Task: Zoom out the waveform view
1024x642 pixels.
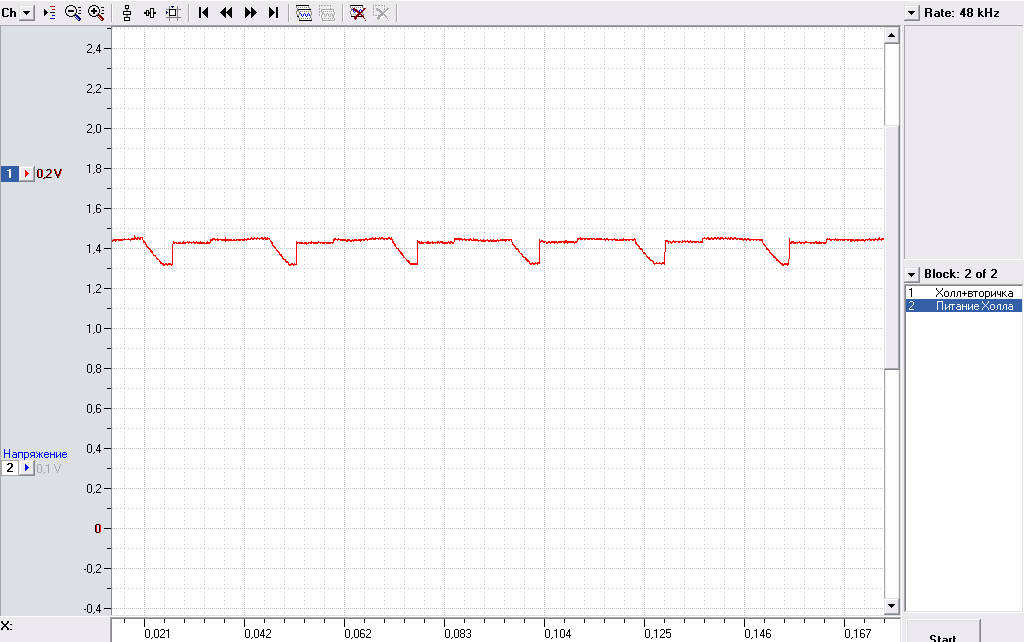Action: tap(72, 13)
